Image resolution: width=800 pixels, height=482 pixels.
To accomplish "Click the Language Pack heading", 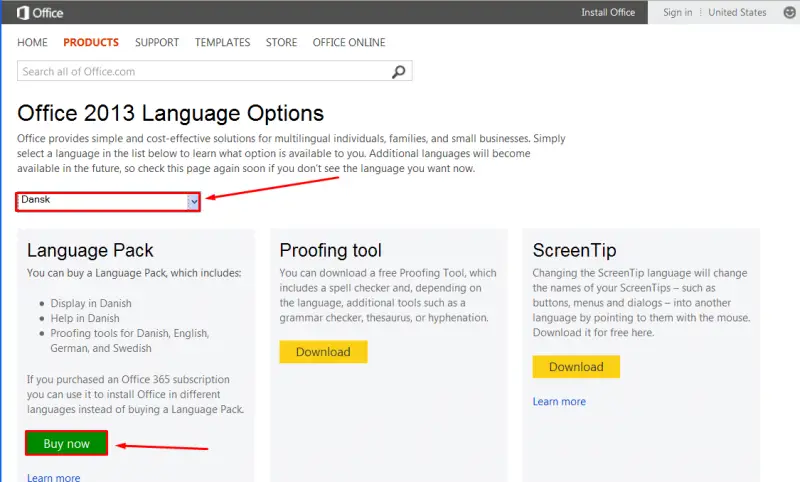I will [x=90, y=250].
